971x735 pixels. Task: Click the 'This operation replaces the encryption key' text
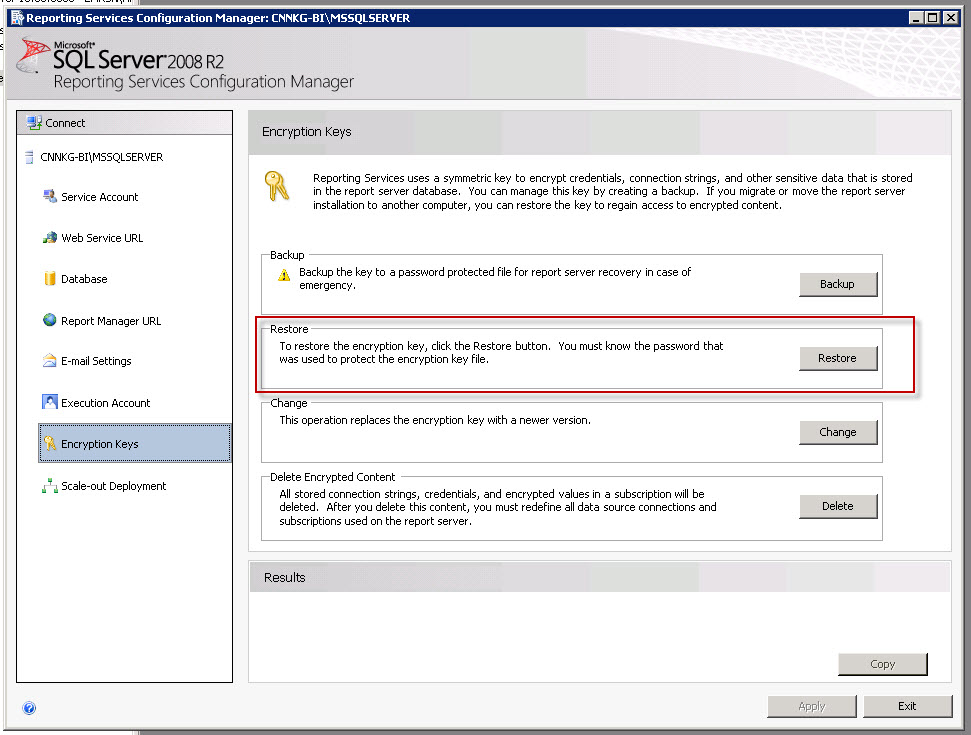pyautogui.click(x=435, y=420)
